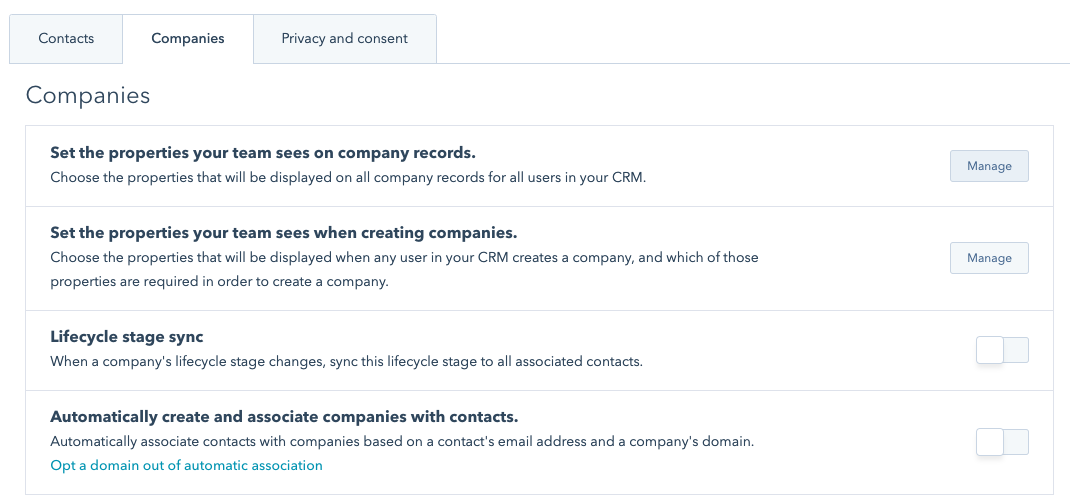Click 'Automatically create and associate companies' title

point(284,417)
